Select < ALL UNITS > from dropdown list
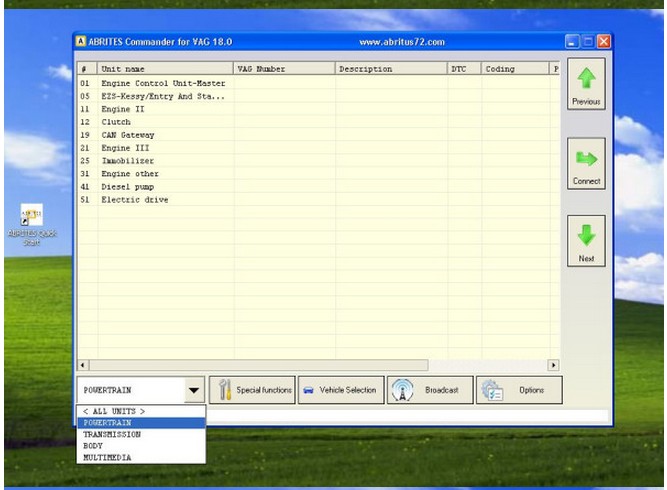The image size is (667, 490). tap(114, 411)
